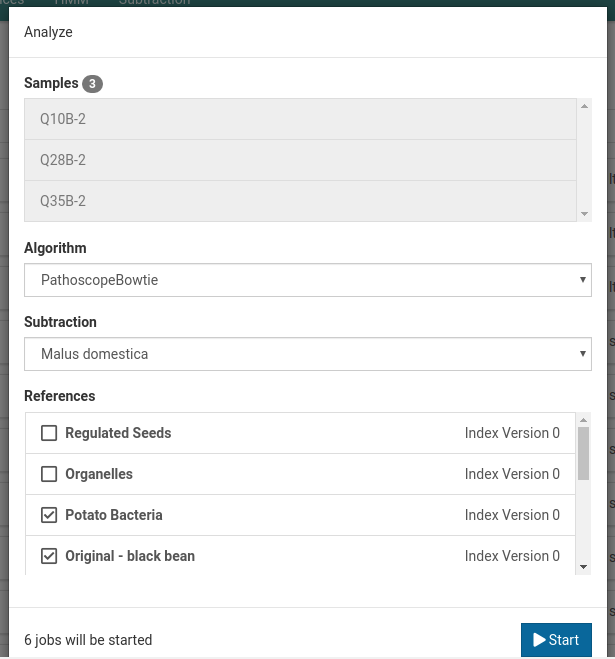
Task: Click the Index Version 0 label beside Organelles
Action: pyautogui.click(x=512, y=474)
